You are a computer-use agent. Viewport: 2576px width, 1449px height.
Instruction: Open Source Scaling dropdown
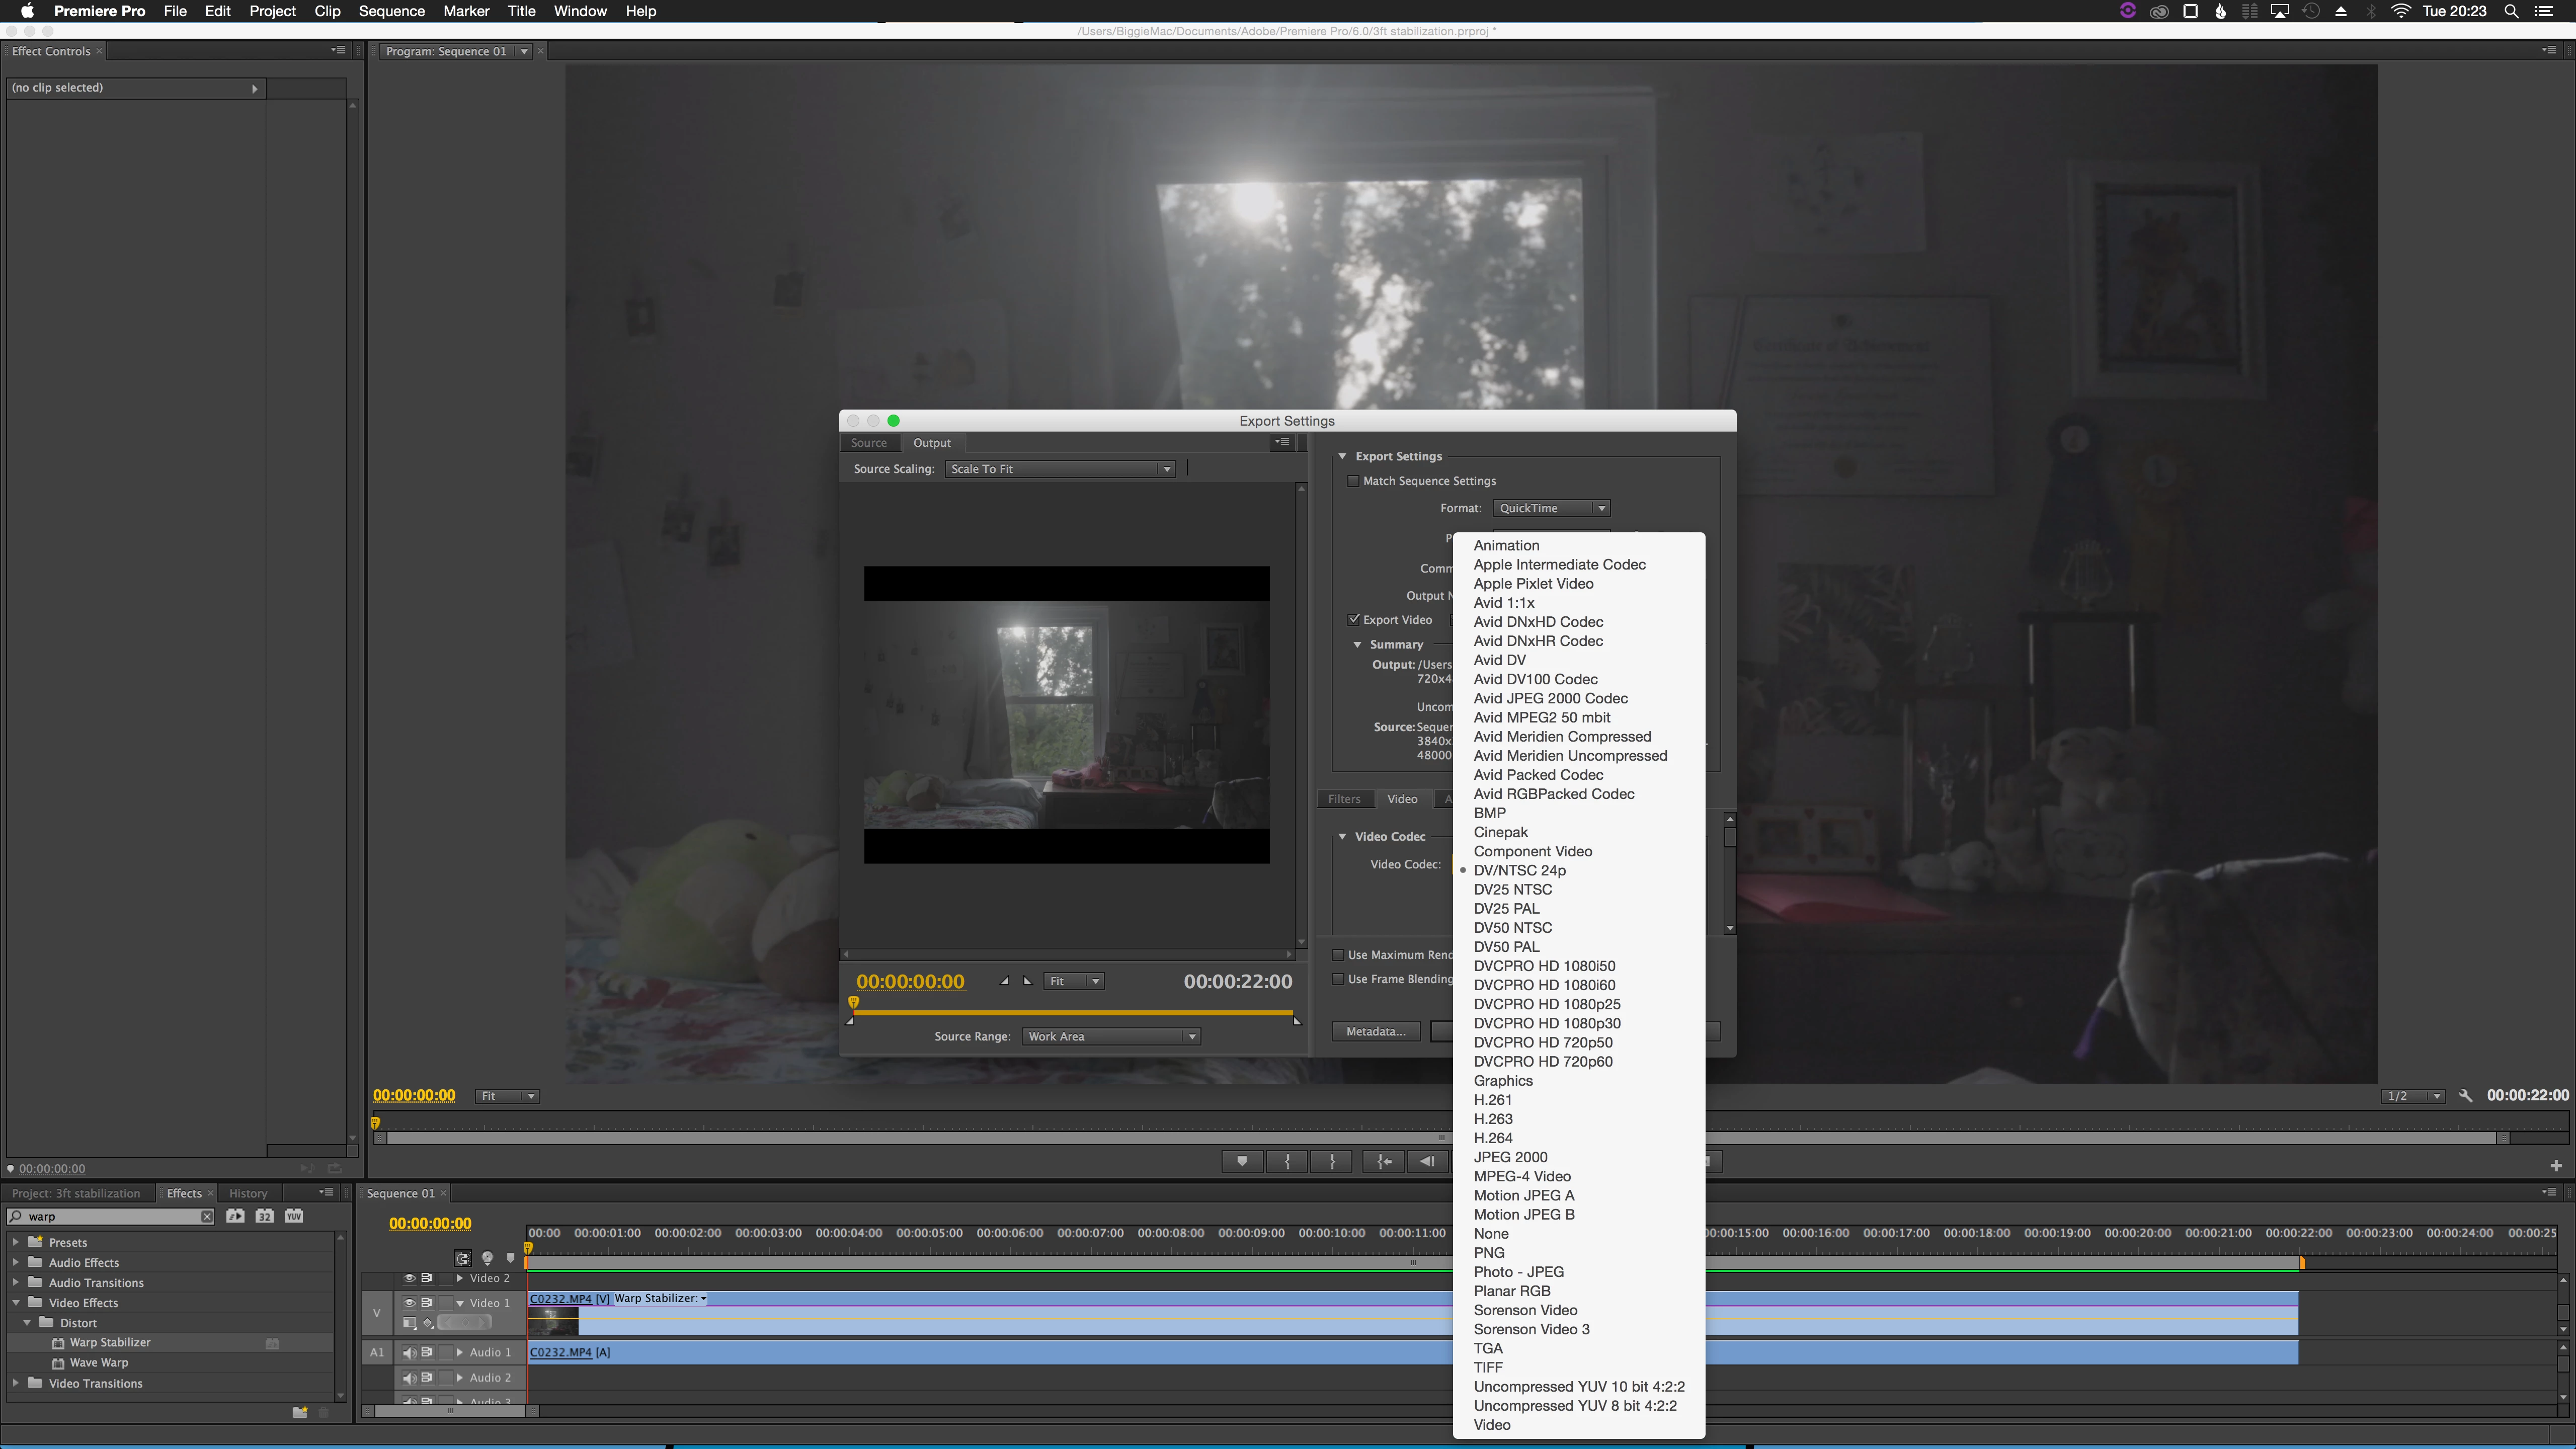pos(1060,469)
